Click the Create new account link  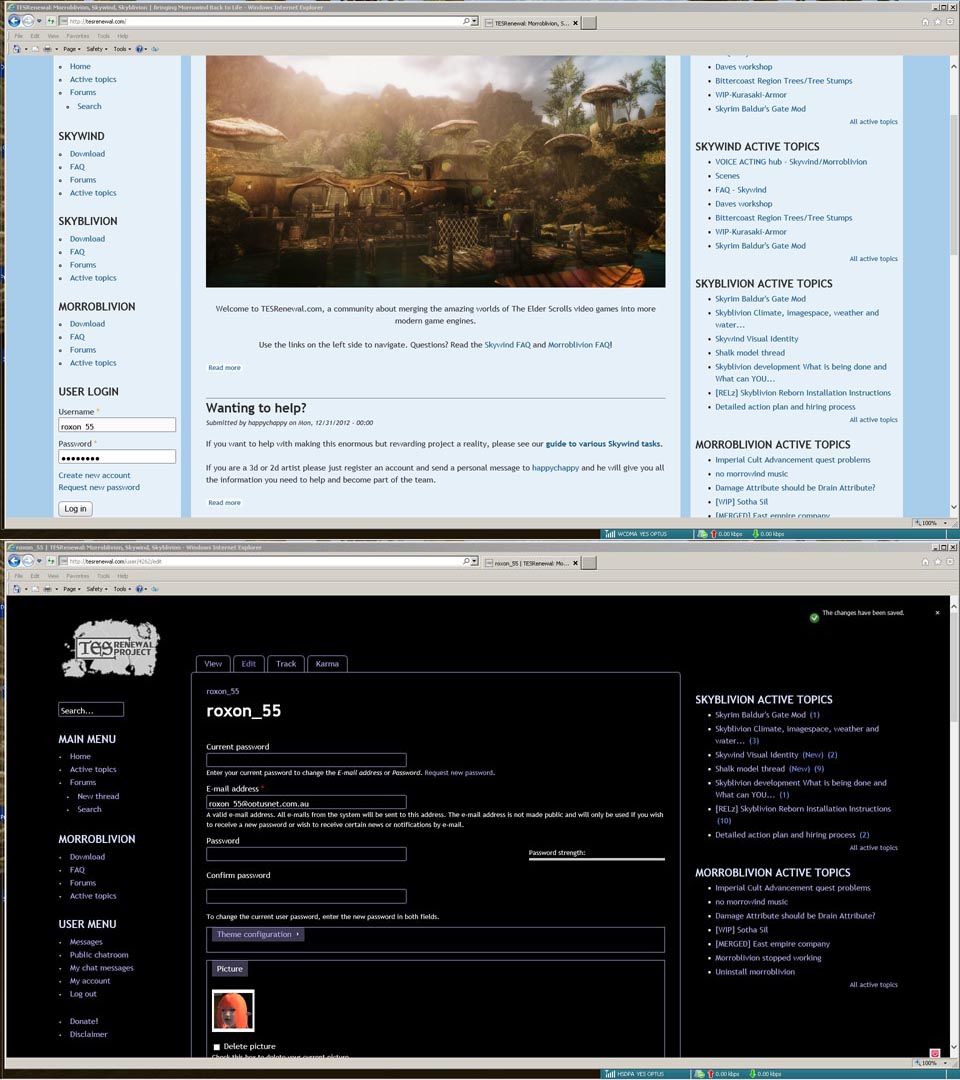click(94, 475)
